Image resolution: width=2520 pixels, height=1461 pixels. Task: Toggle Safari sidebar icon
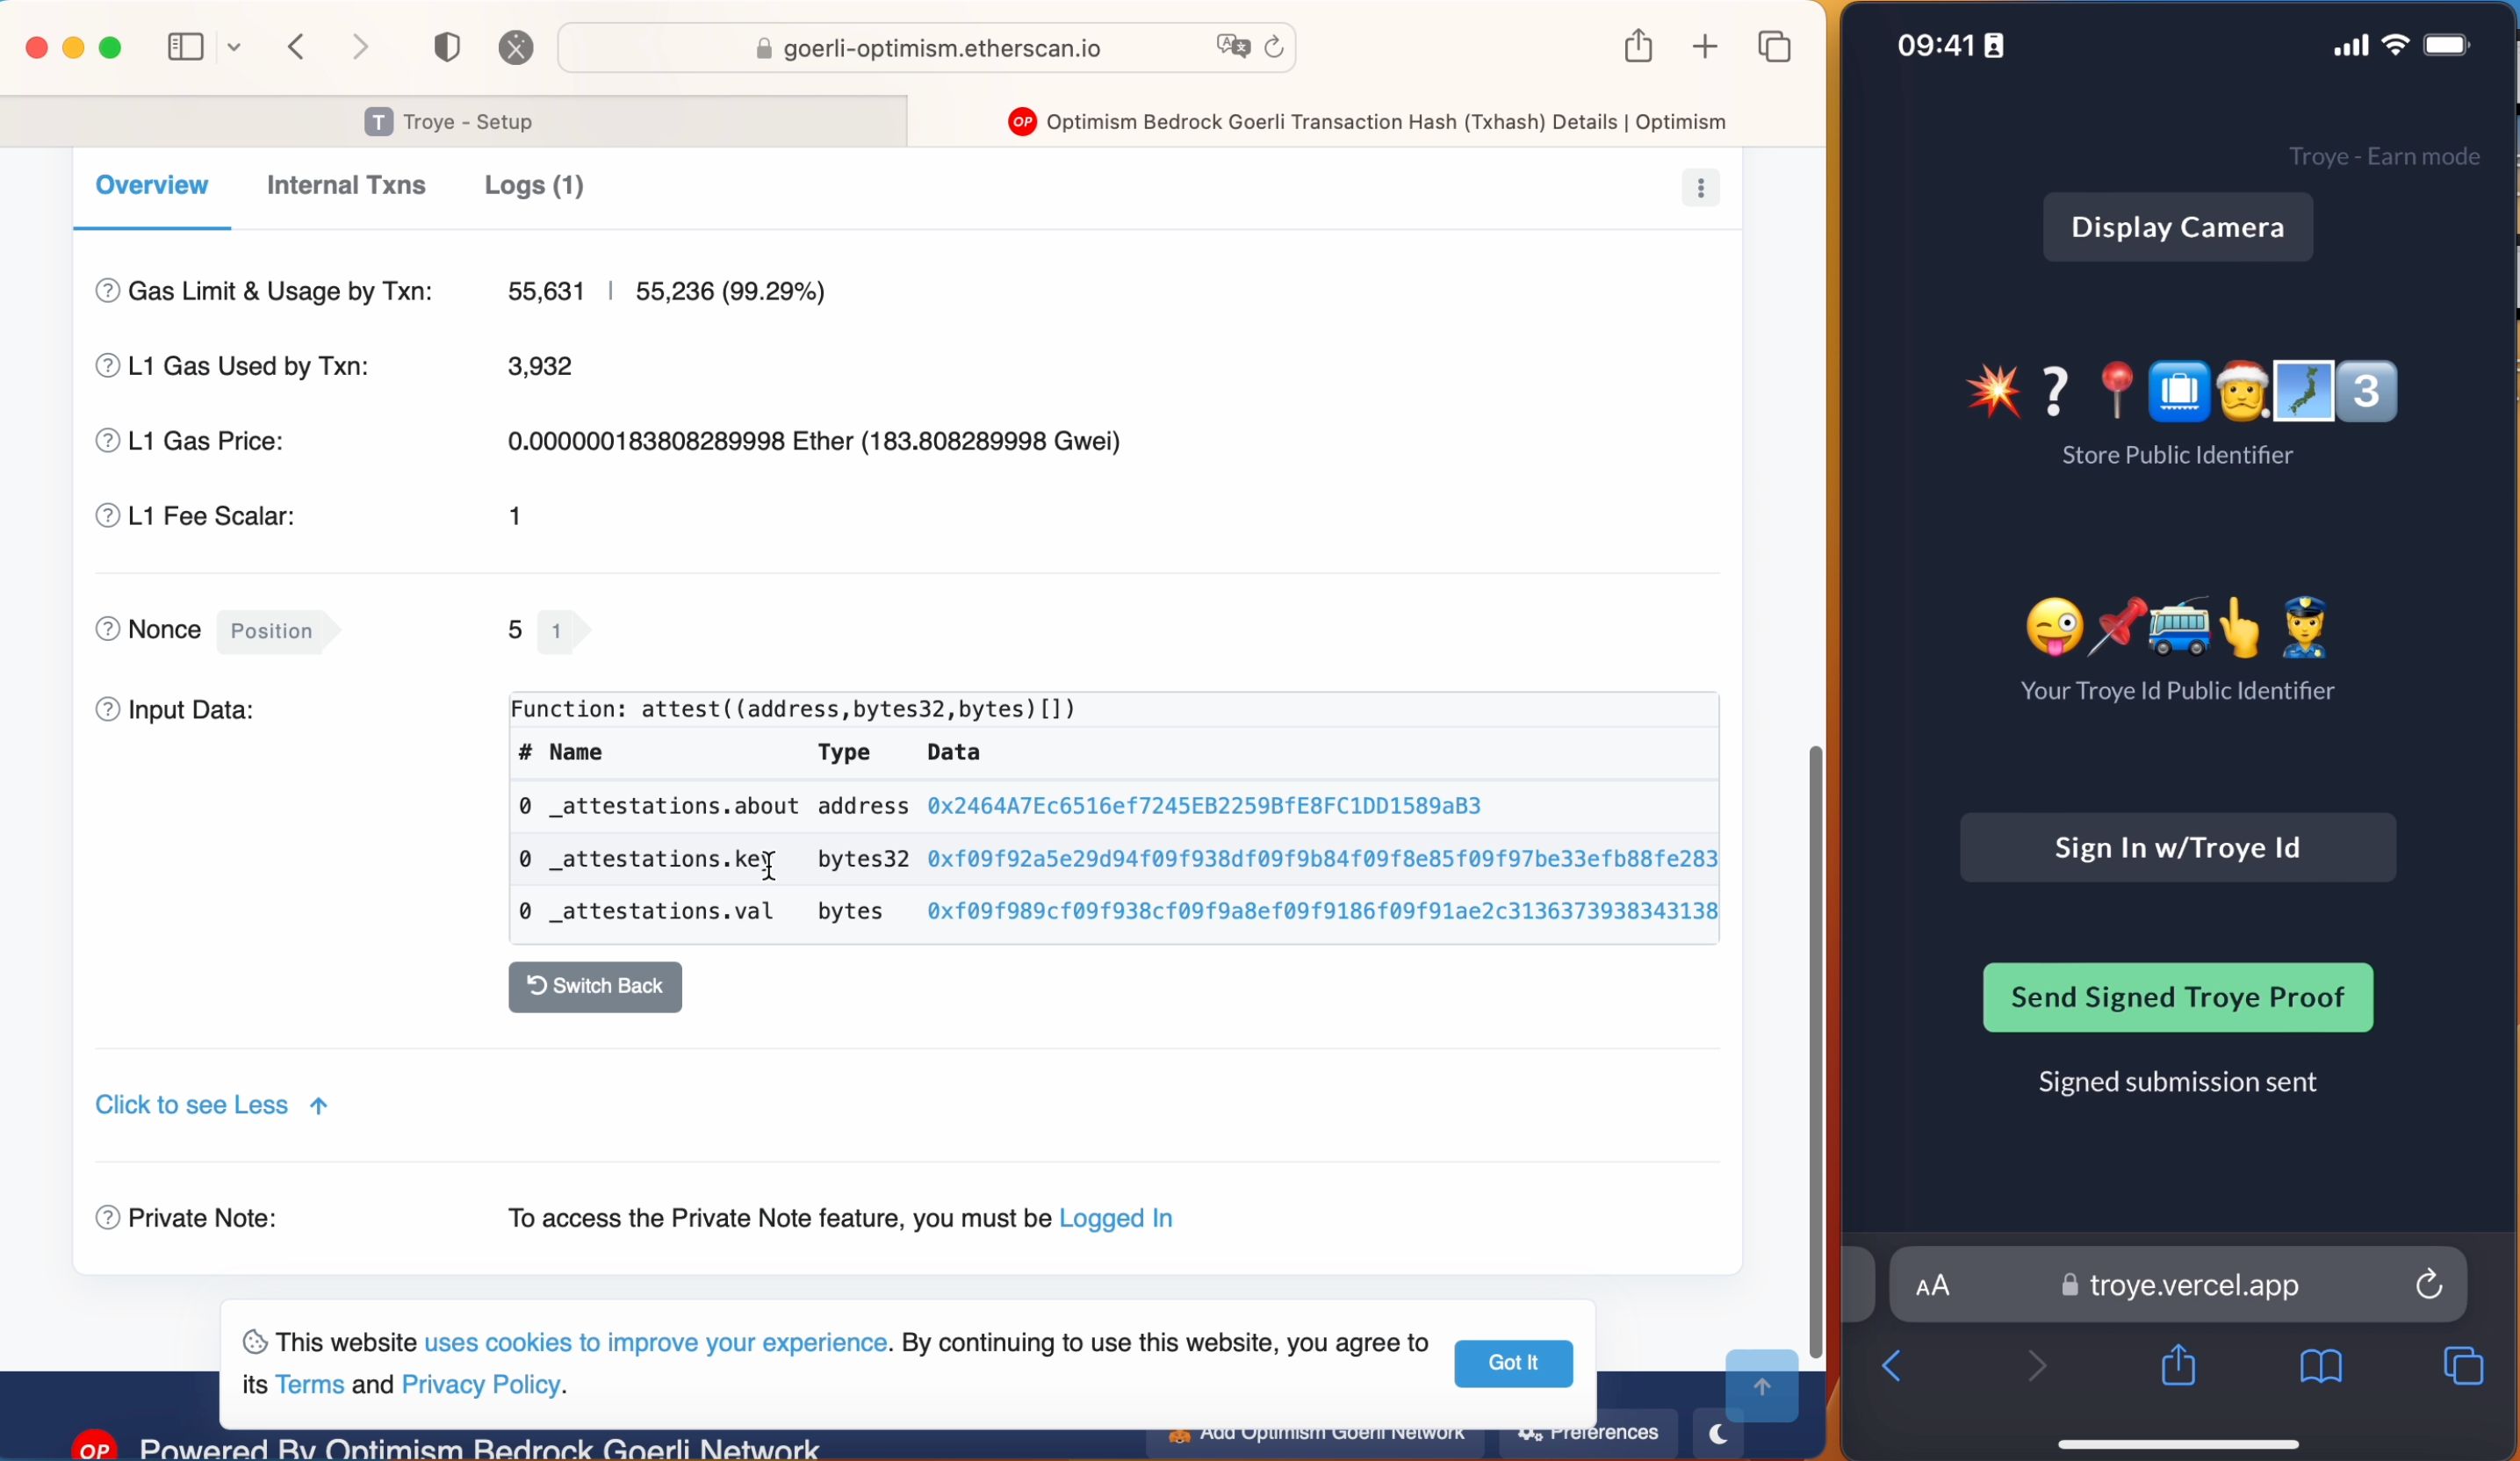point(185,47)
